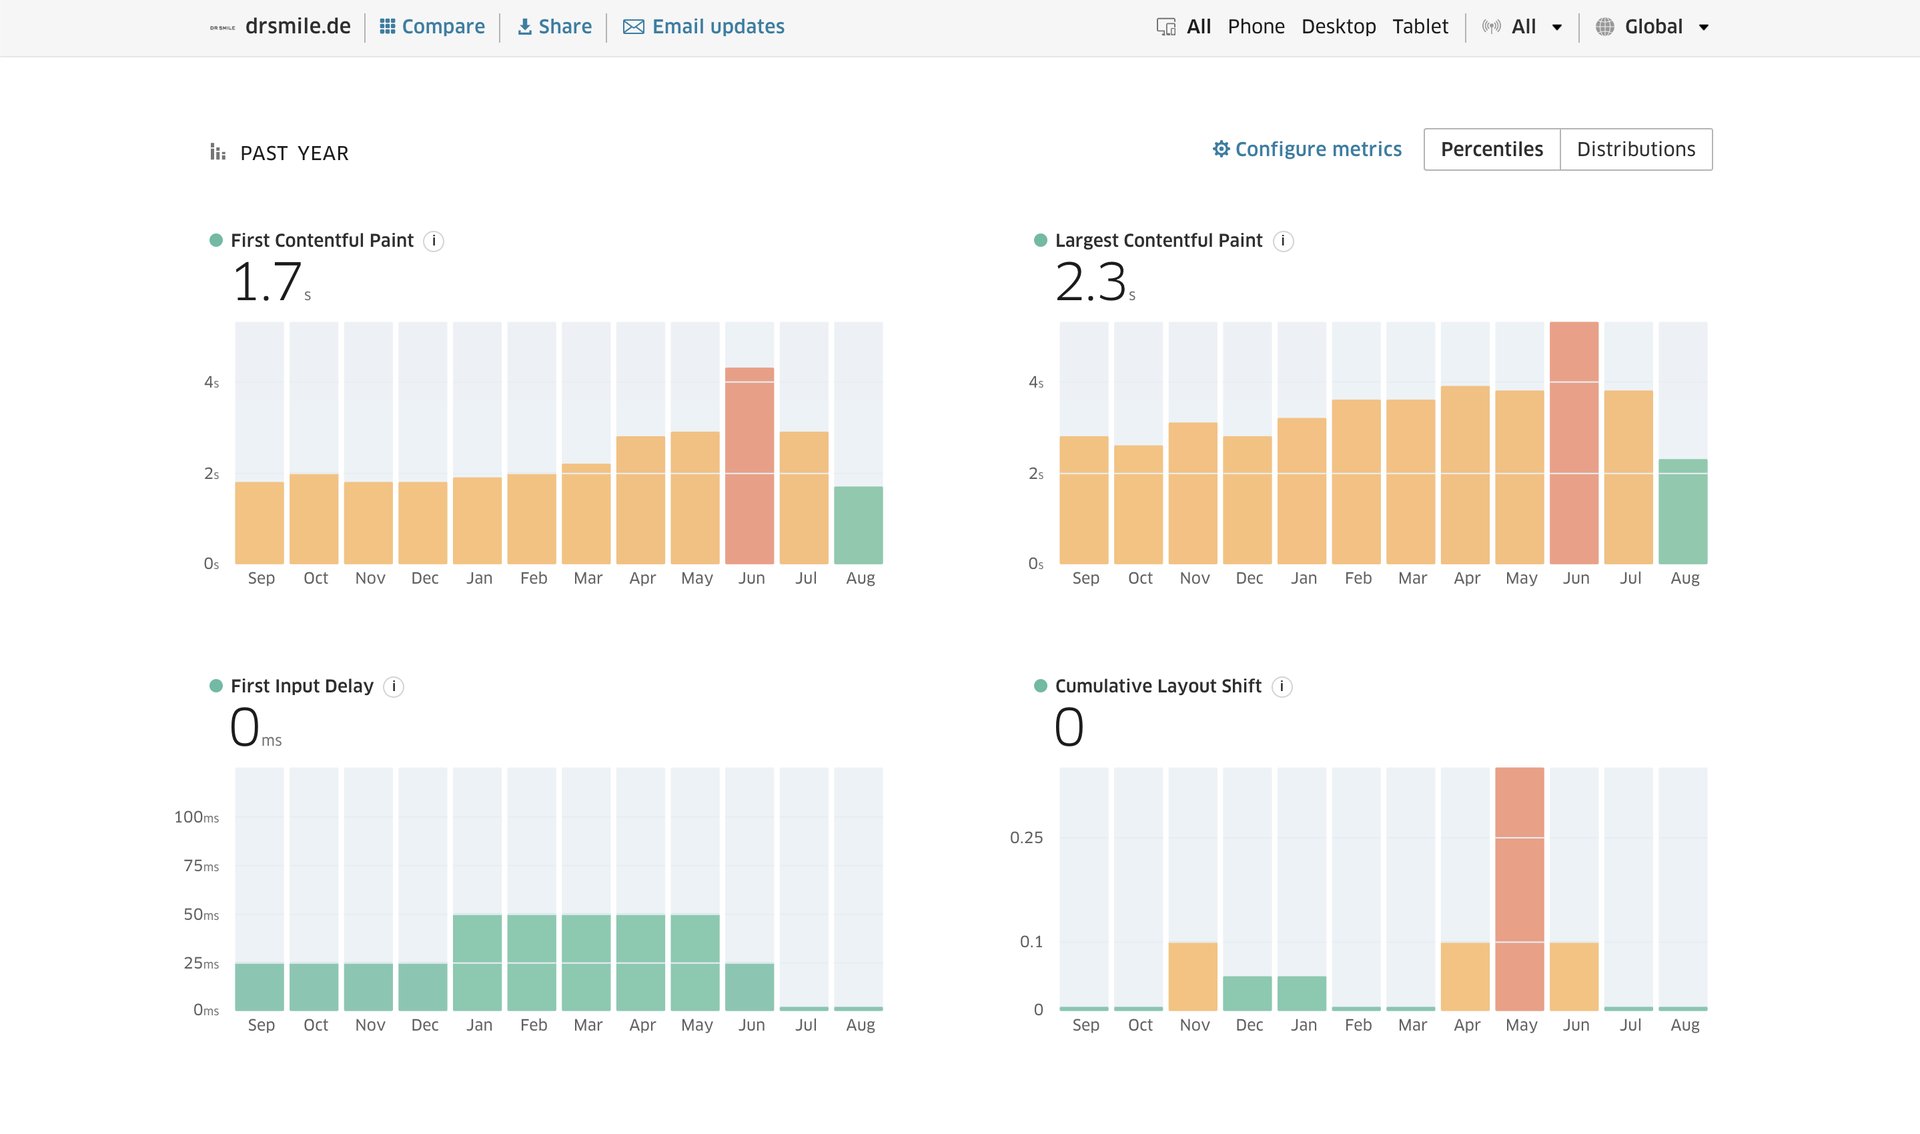Filter data by Phone device
This screenshot has width=1920, height=1134.
coord(1256,27)
